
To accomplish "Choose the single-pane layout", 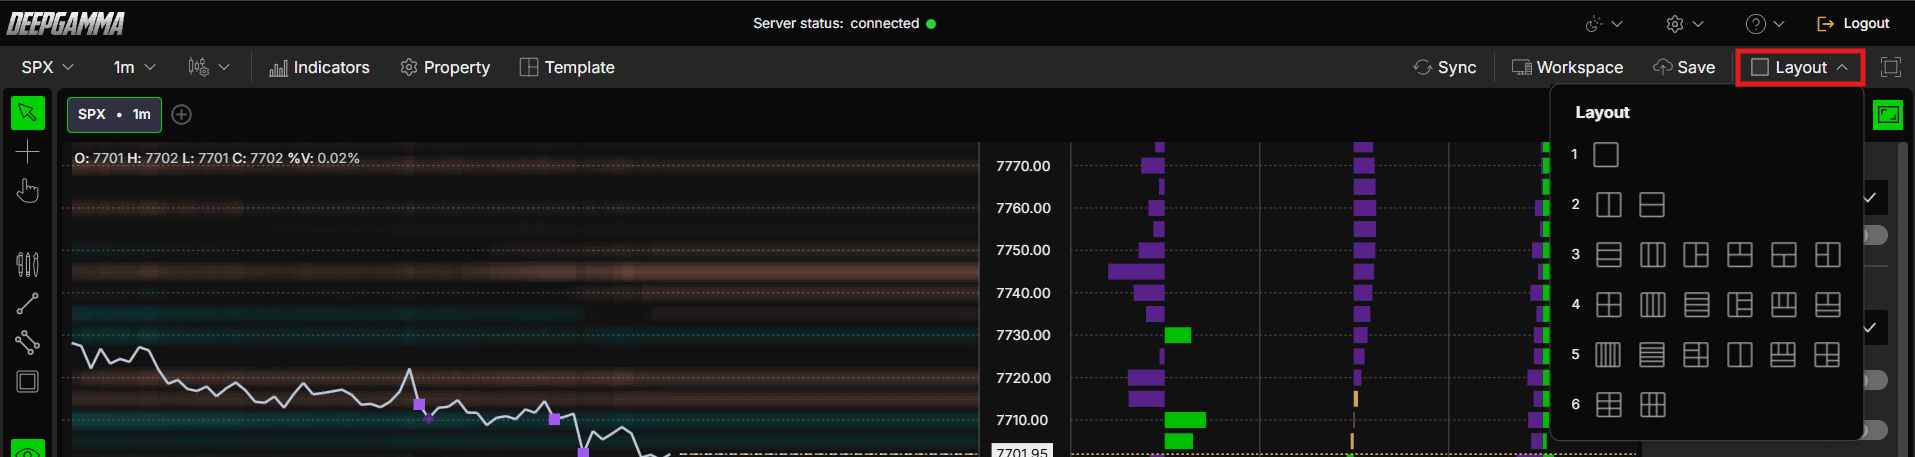I will [1606, 155].
